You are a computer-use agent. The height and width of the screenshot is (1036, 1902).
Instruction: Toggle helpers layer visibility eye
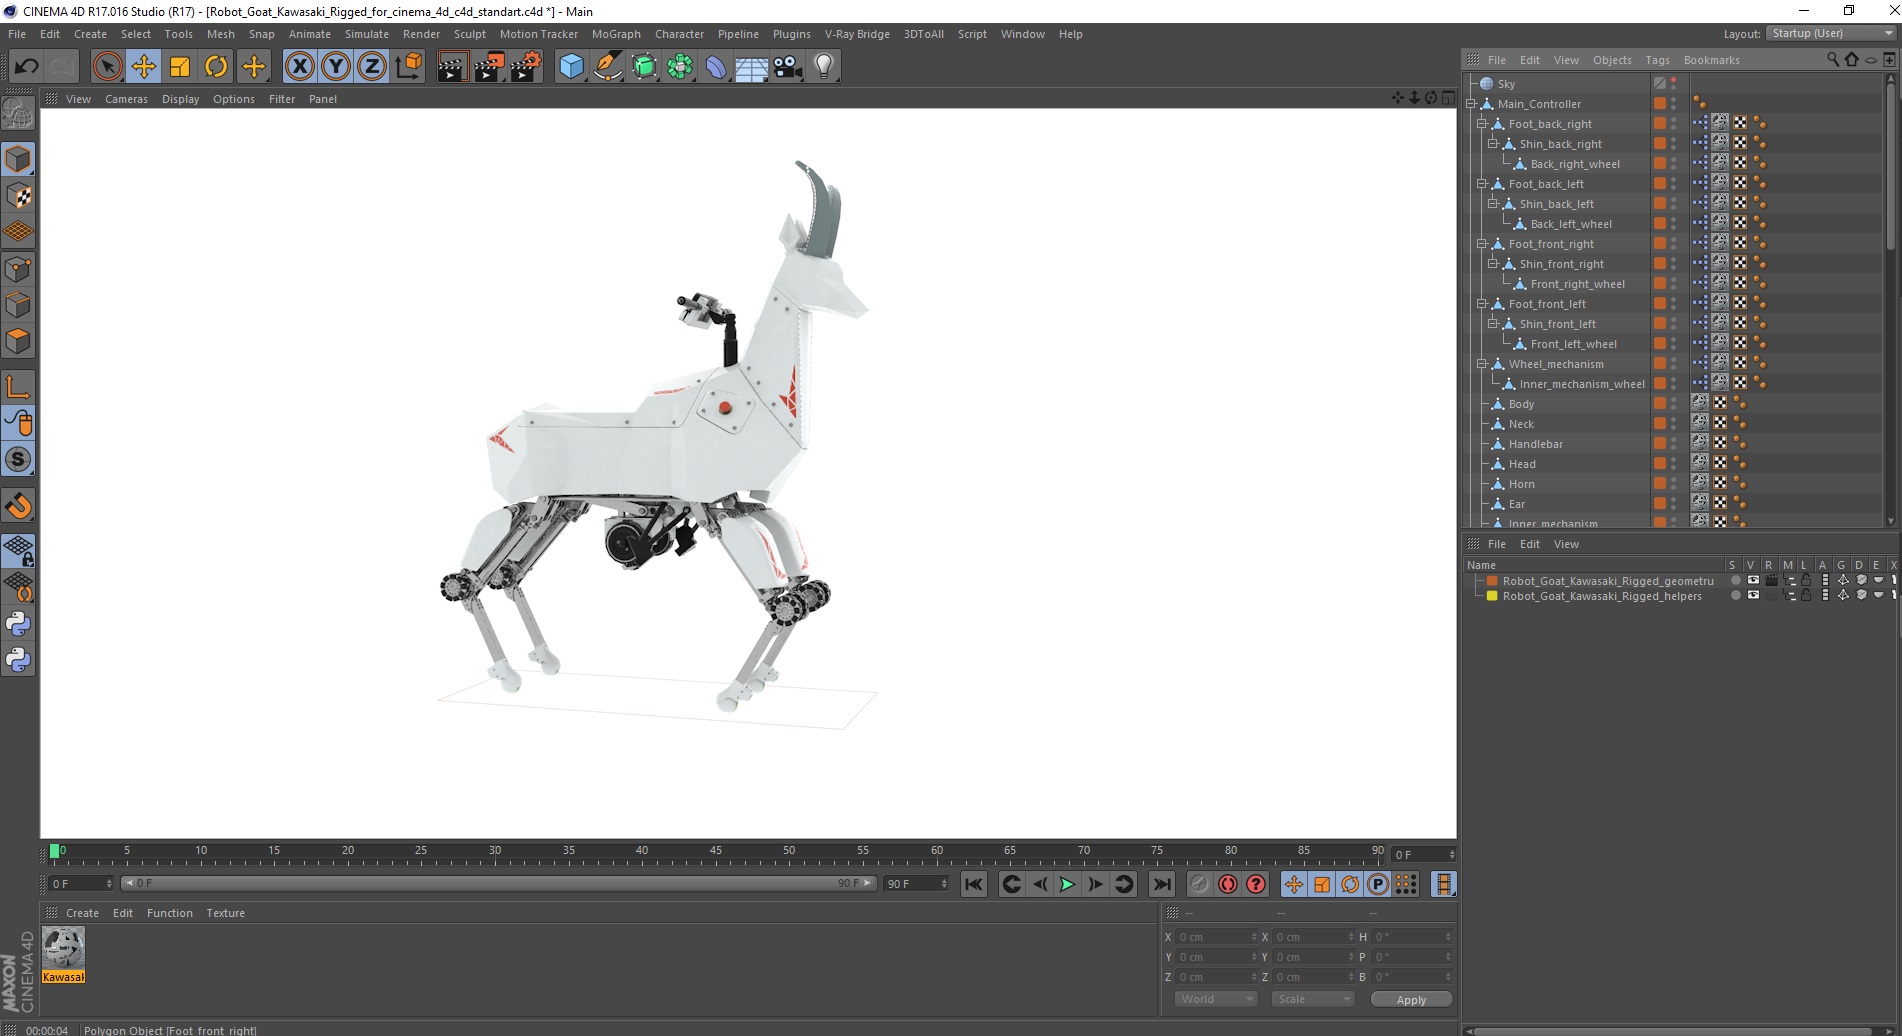click(x=1753, y=595)
